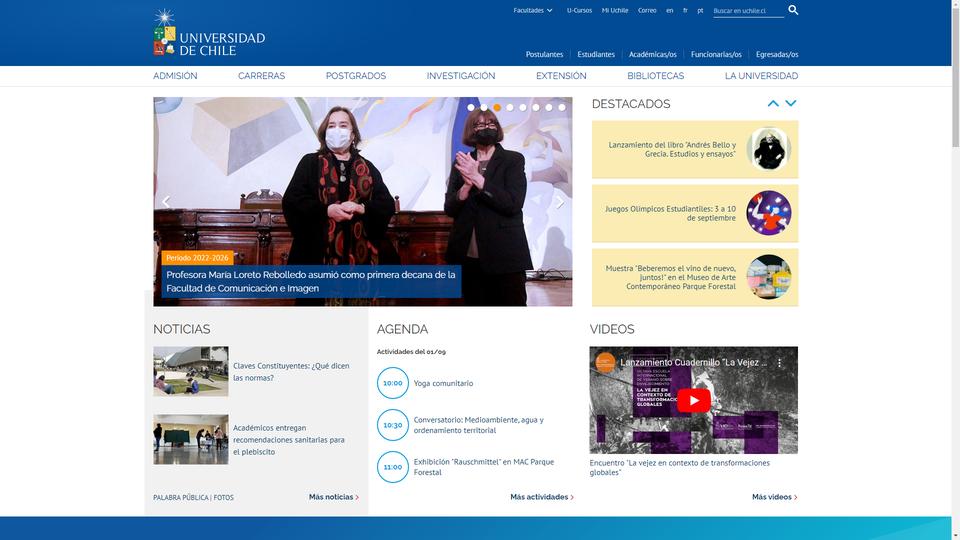Switch language to French (fr)
Viewport: 960px width, 540px height.
(x=685, y=10)
